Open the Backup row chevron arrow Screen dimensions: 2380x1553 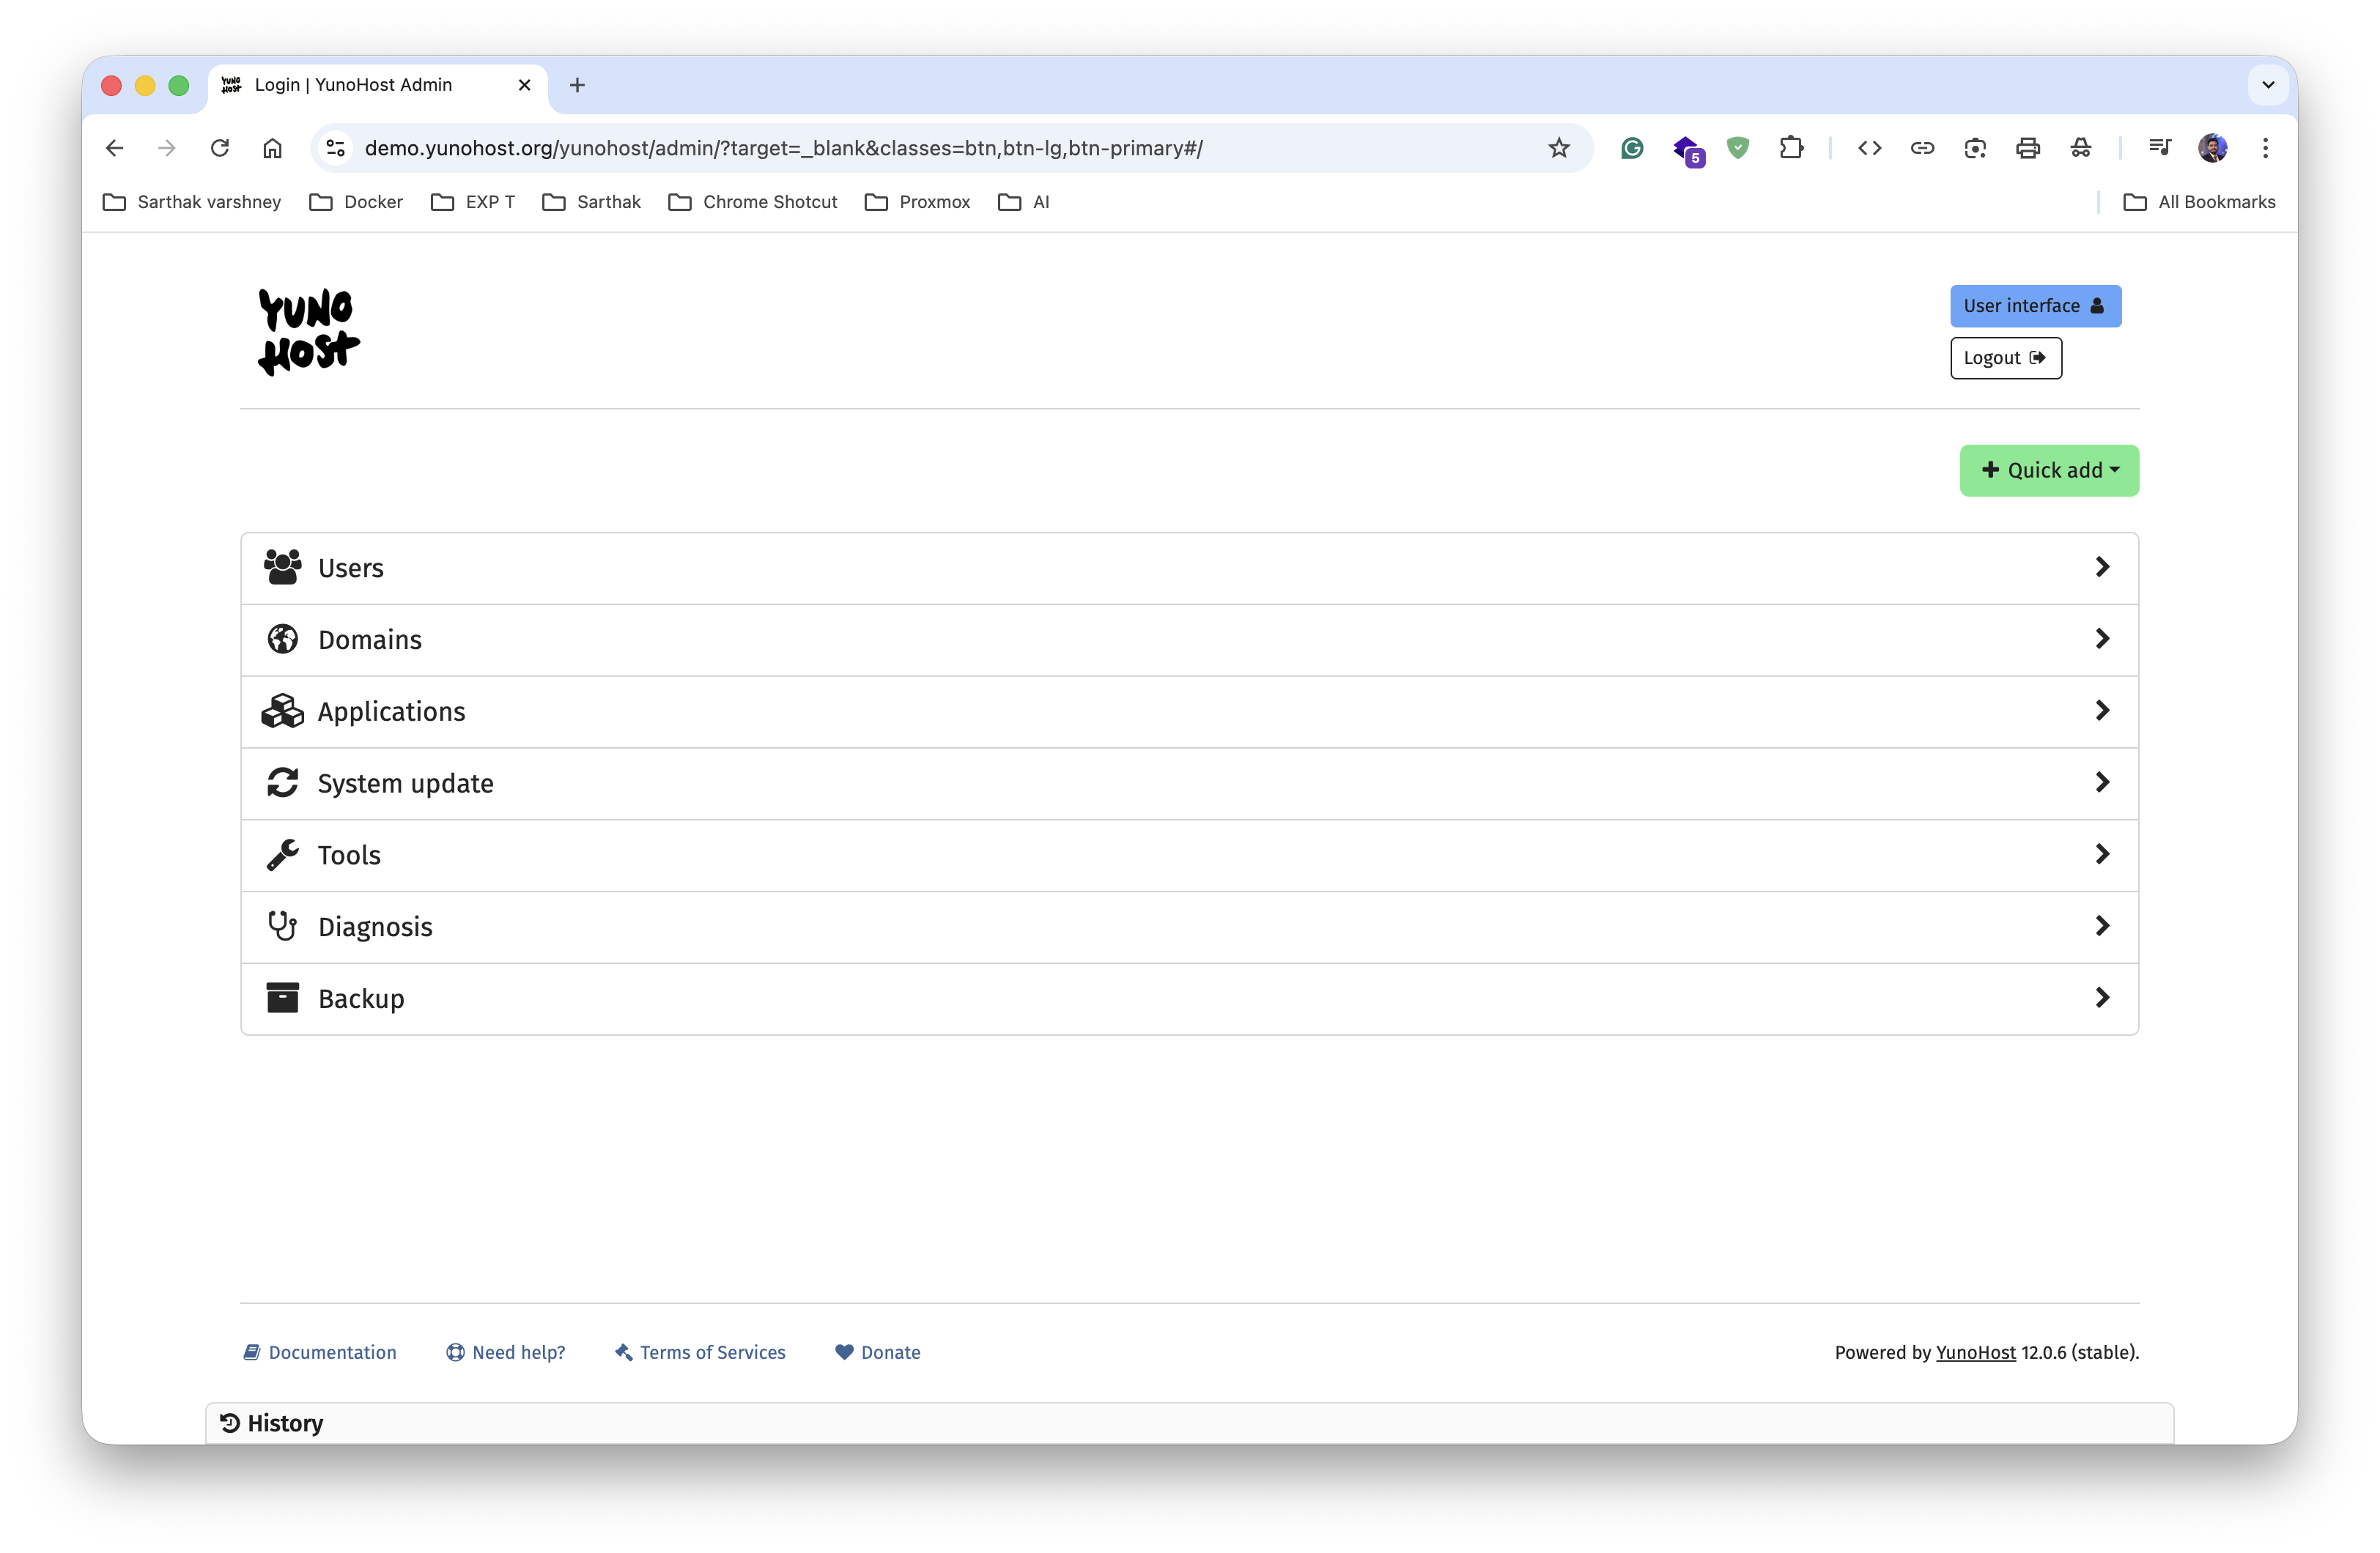(2102, 998)
